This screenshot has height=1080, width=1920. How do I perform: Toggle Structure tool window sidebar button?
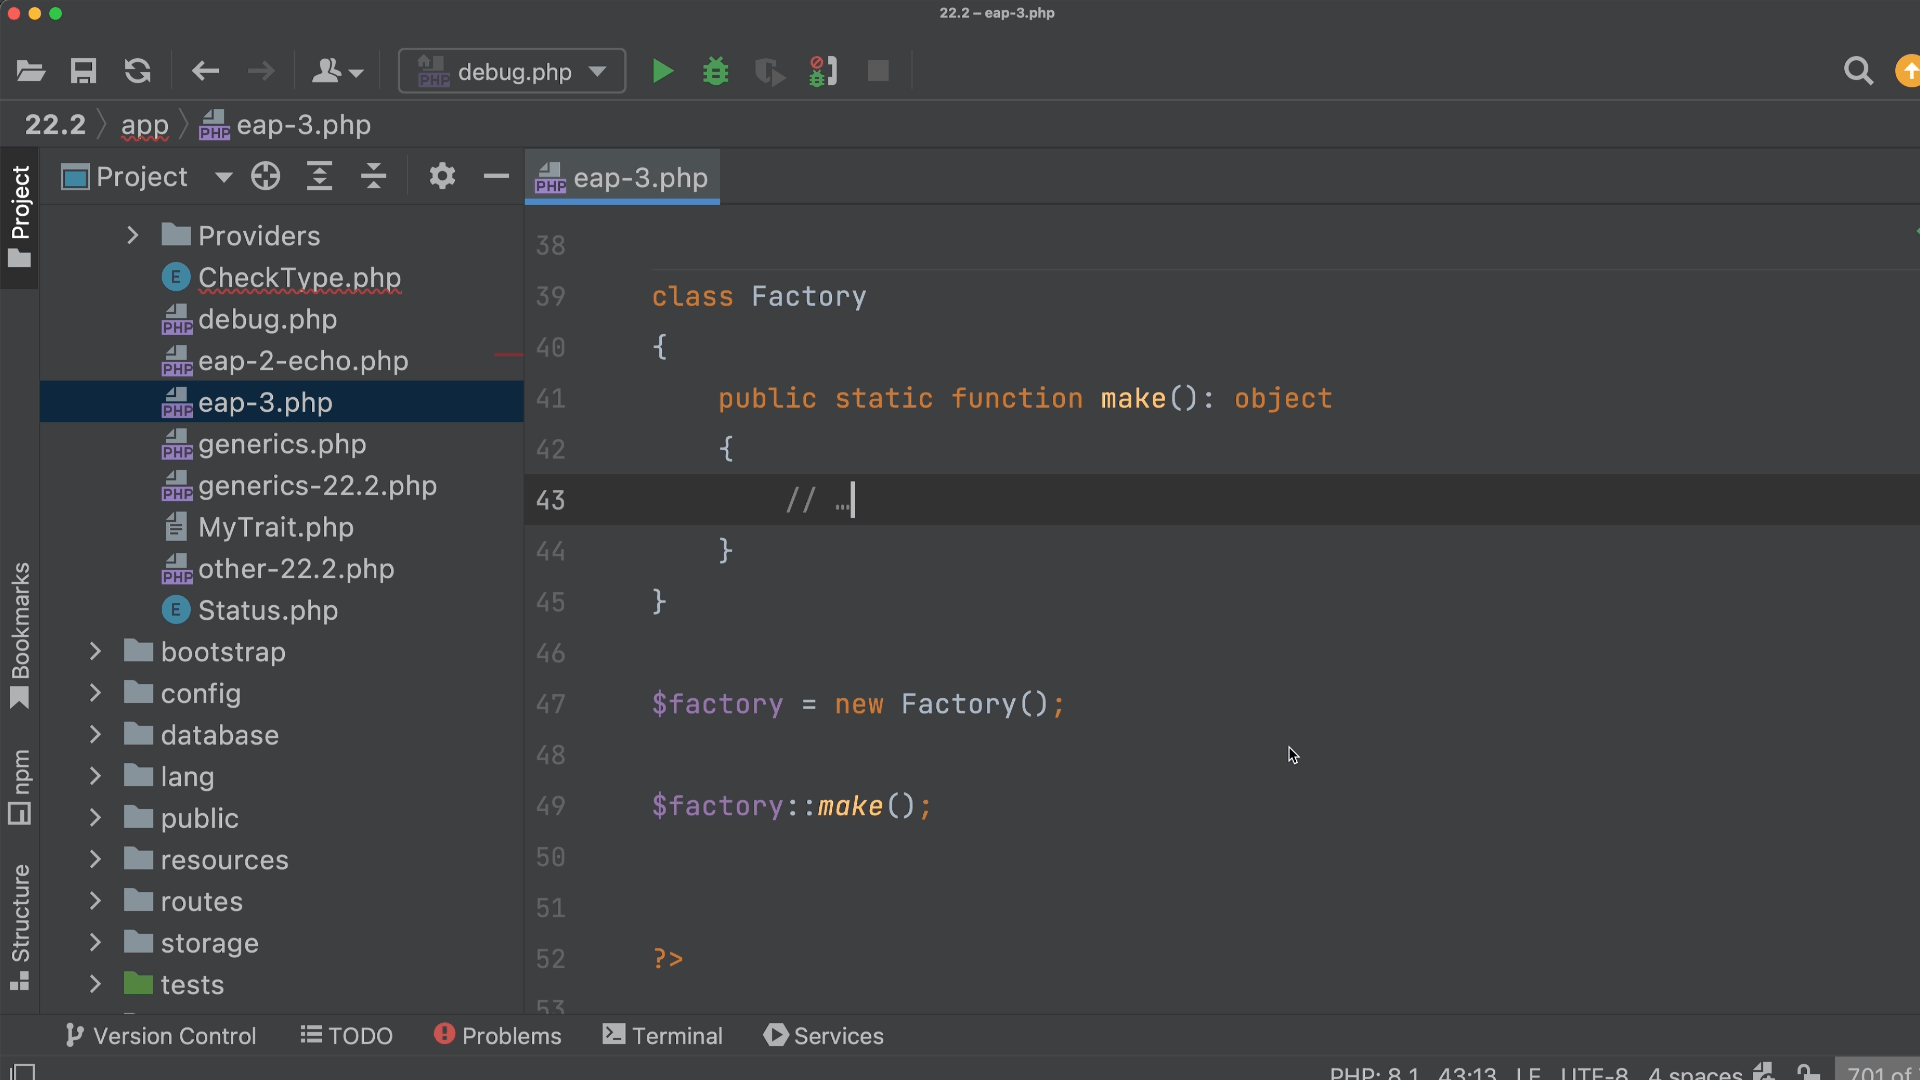pyautogui.click(x=20, y=926)
